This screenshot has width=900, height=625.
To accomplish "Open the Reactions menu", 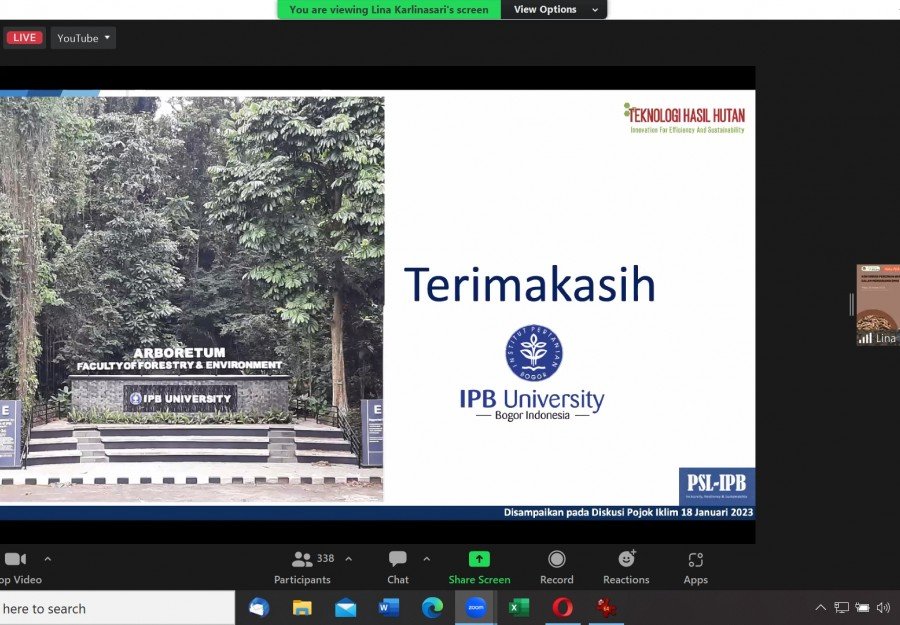I will (626, 568).
